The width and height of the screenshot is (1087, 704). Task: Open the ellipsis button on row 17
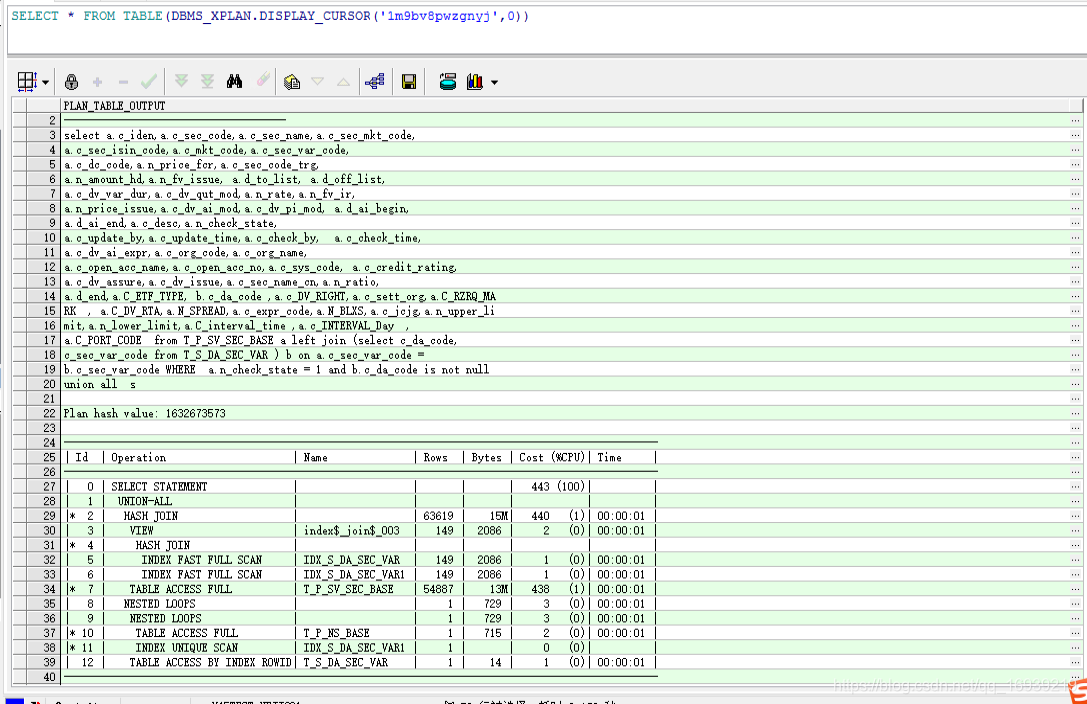tap(1075, 340)
